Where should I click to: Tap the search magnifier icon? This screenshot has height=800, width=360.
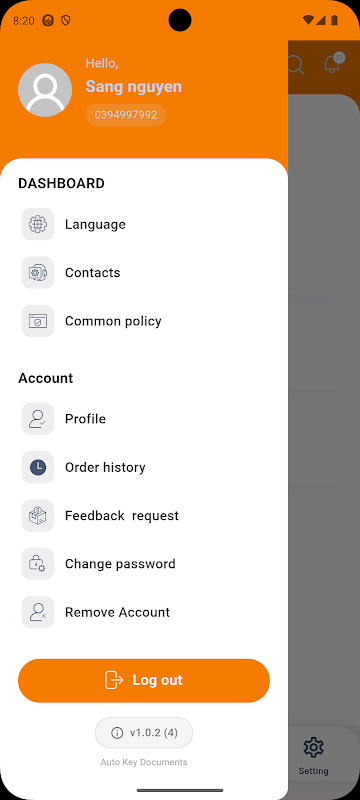[x=296, y=65]
